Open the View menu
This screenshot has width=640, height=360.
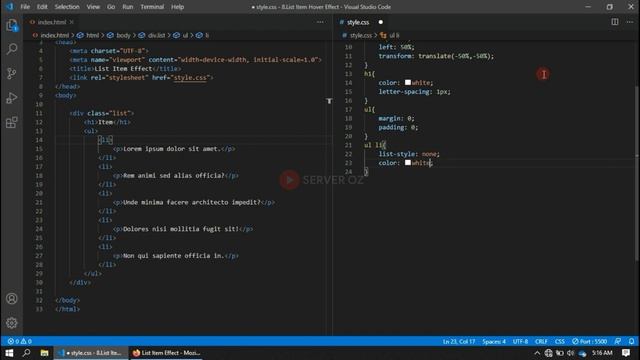(x=93, y=7)
